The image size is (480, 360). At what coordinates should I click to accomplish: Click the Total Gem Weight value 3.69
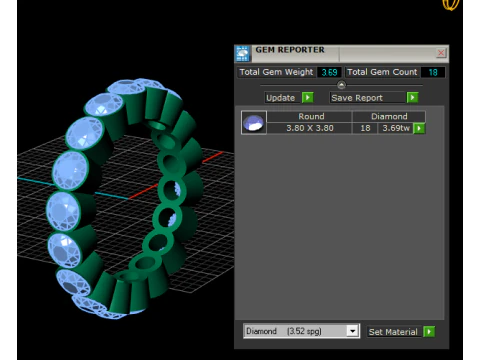click(x=329, y=72)
